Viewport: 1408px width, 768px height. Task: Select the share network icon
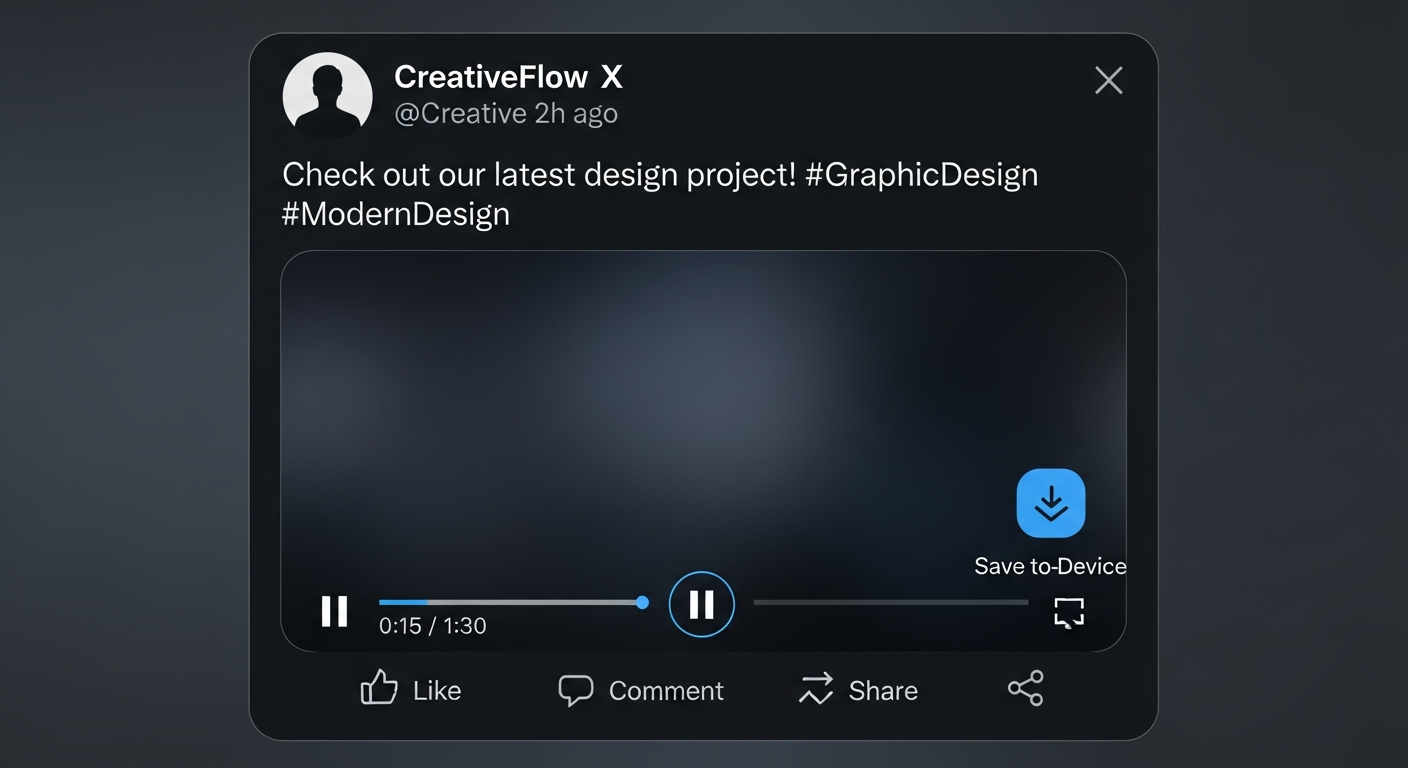1025,689
